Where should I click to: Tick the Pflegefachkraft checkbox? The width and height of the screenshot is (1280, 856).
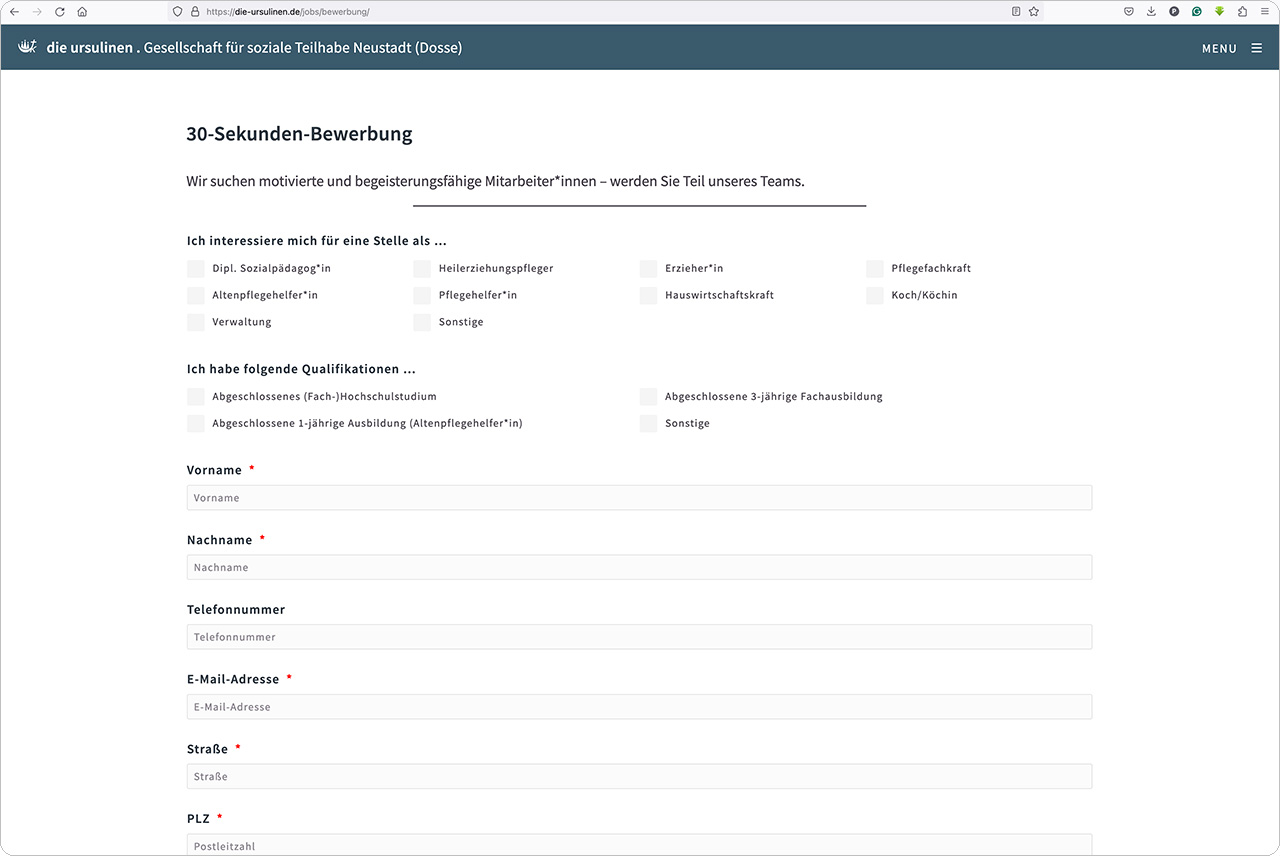[x=875, y=269]
